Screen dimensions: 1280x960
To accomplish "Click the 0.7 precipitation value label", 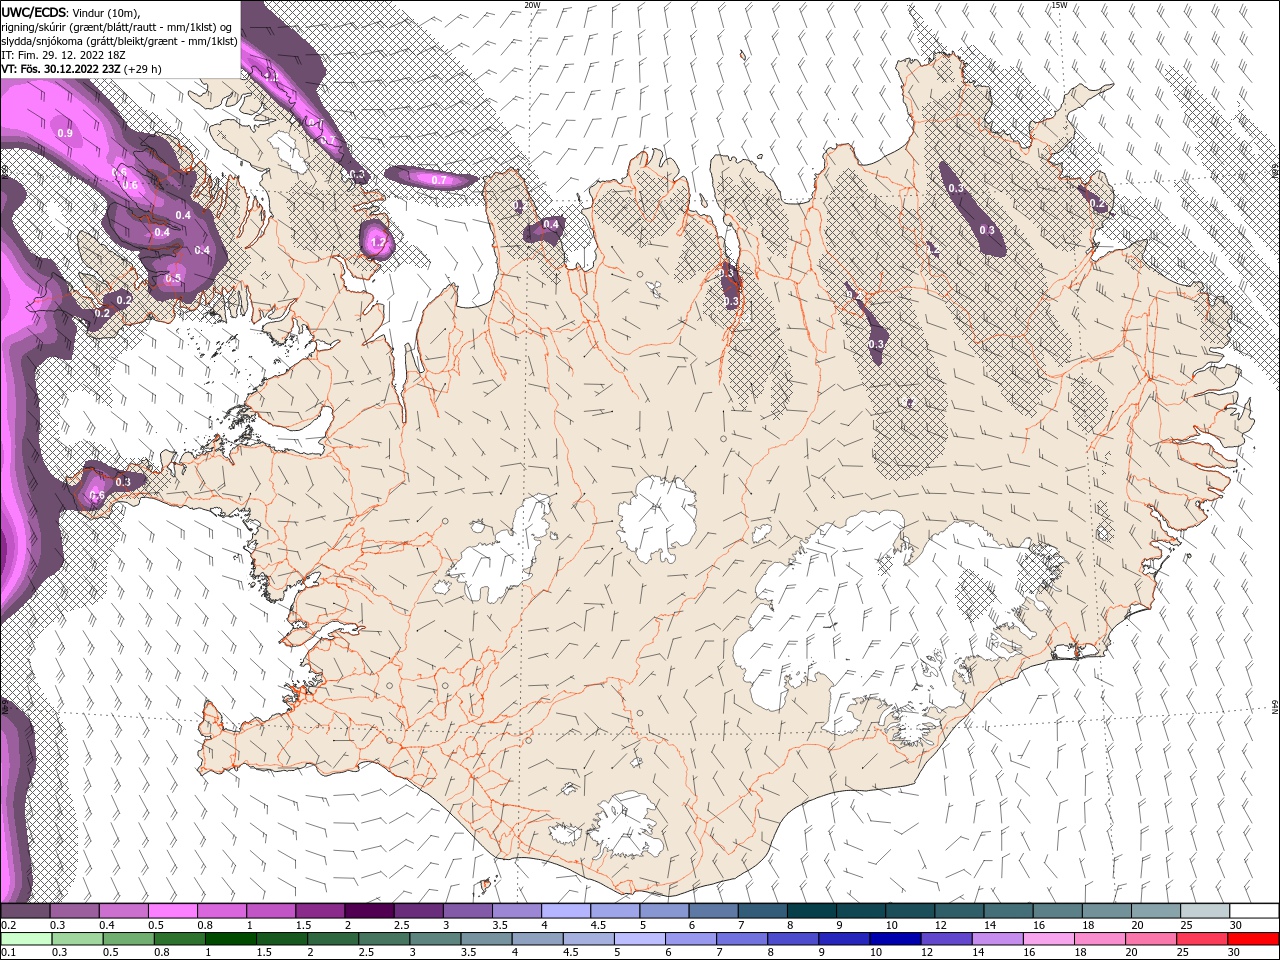I will 438,180.
